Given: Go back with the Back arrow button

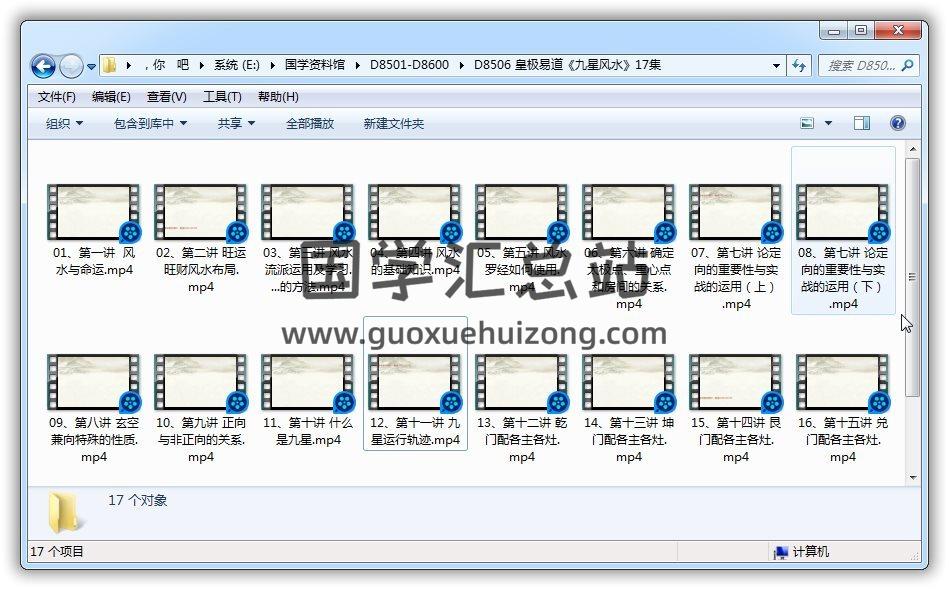Looking at the screenshot, I should click(43, 66).
